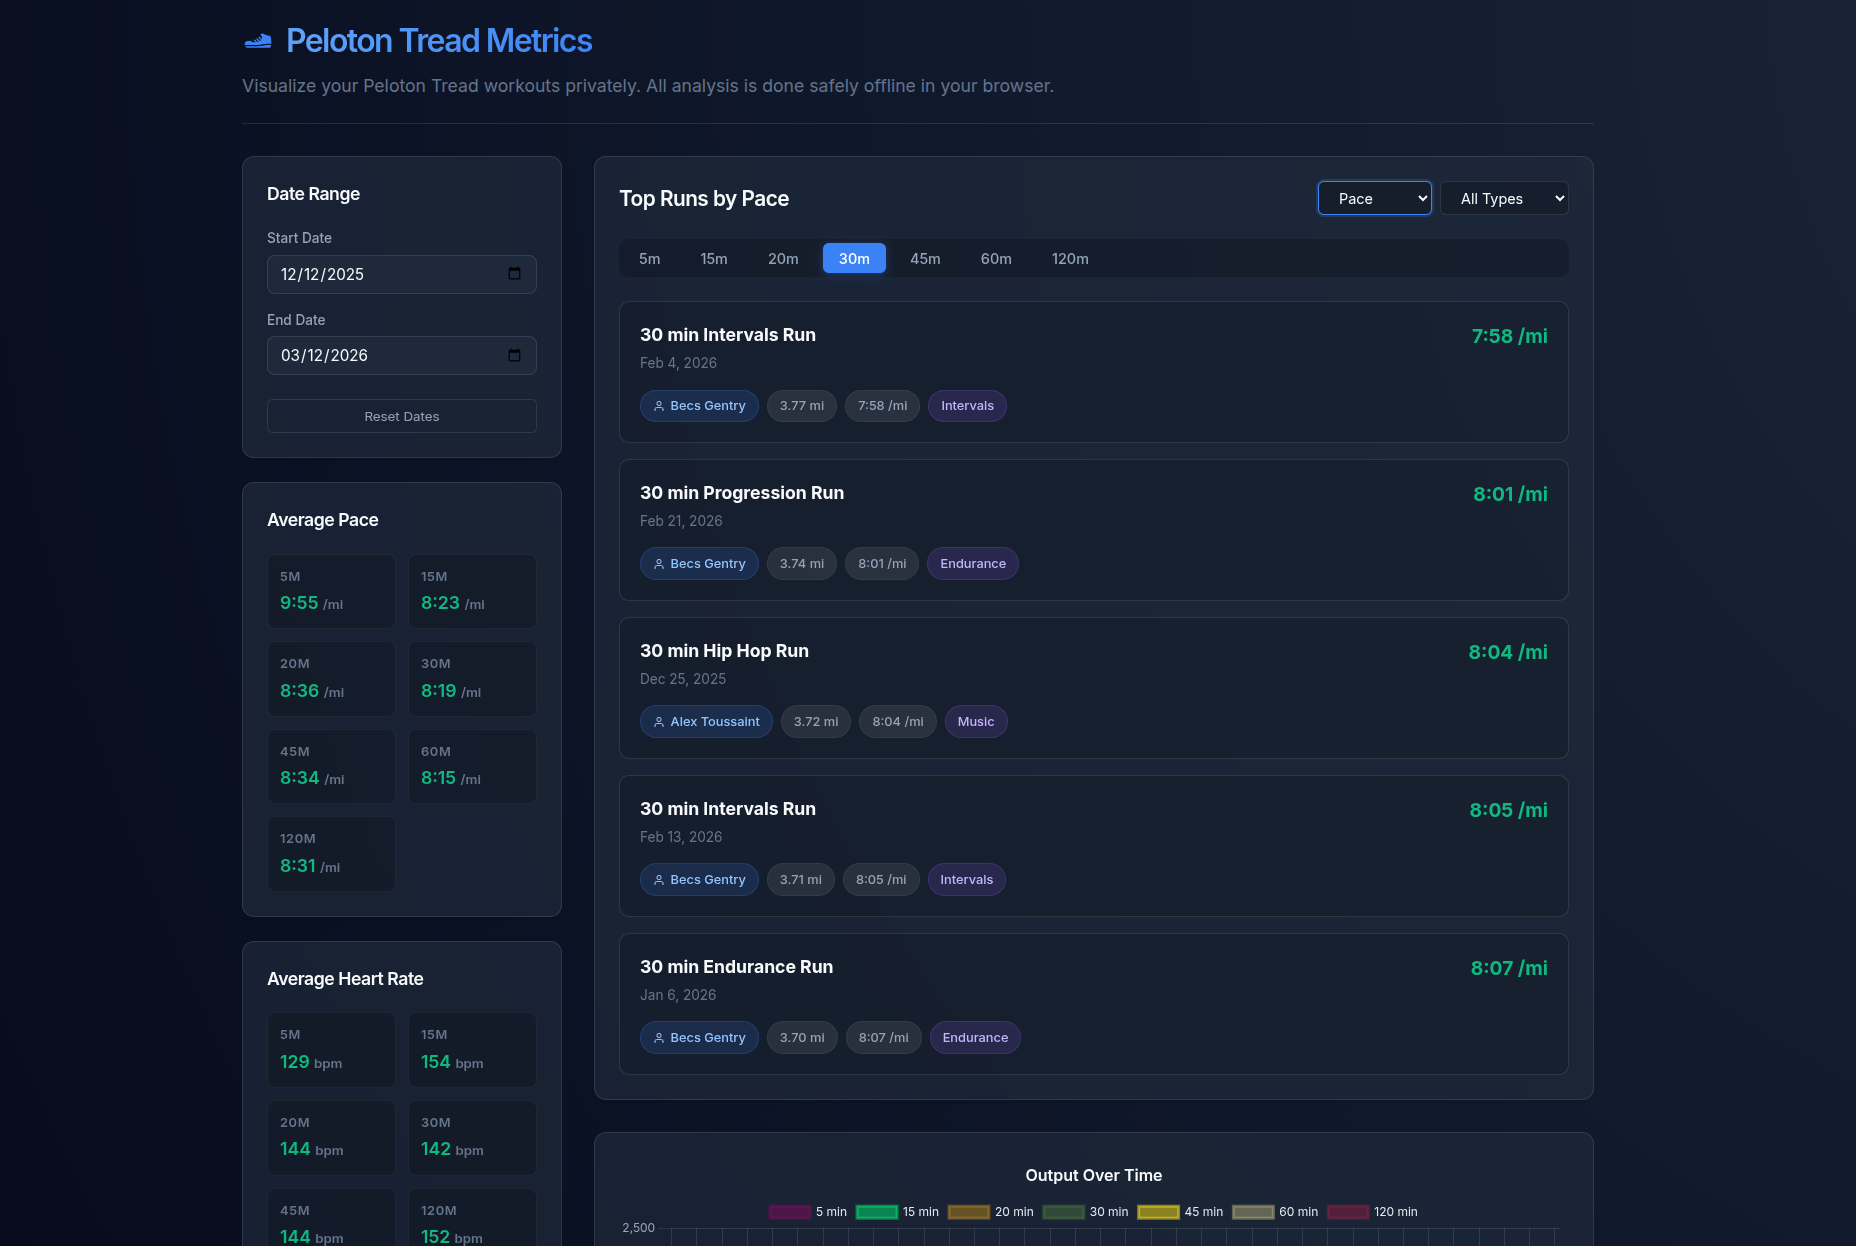The image size is (1856, 1246).
Task: Click the 30 min Hip Hop Run title
Action: 724,651
